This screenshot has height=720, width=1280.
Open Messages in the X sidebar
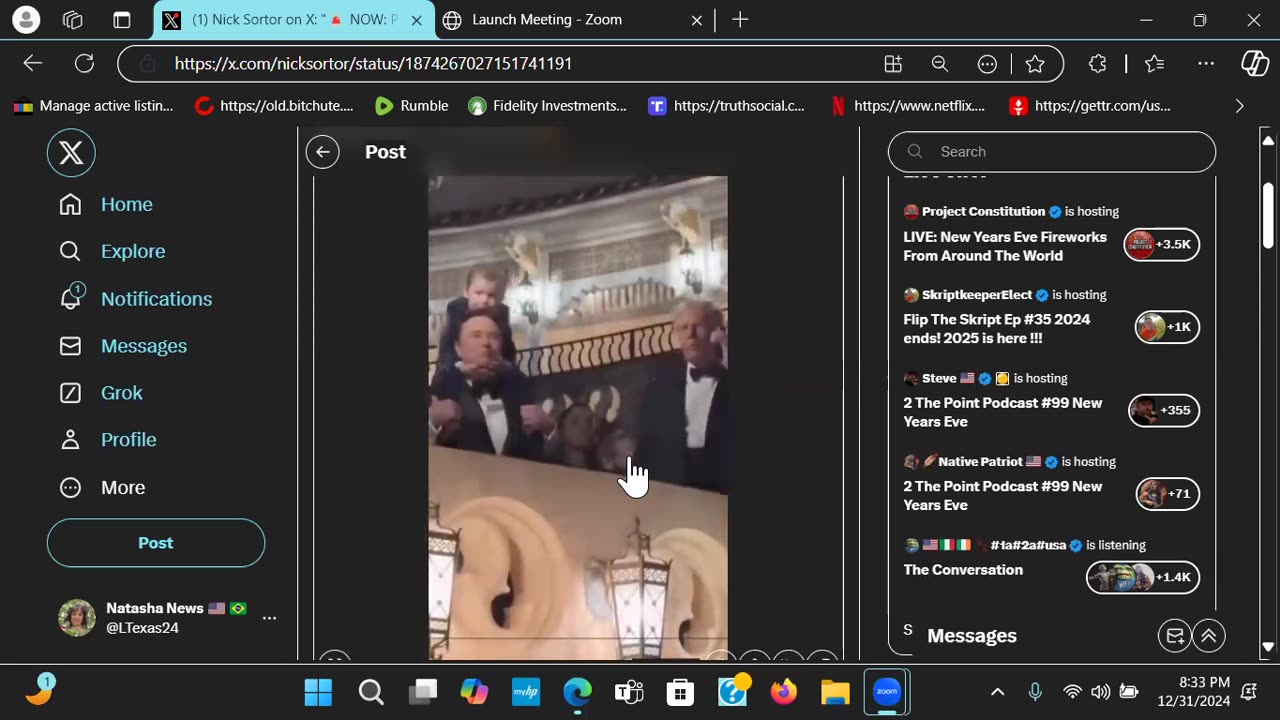123,346
